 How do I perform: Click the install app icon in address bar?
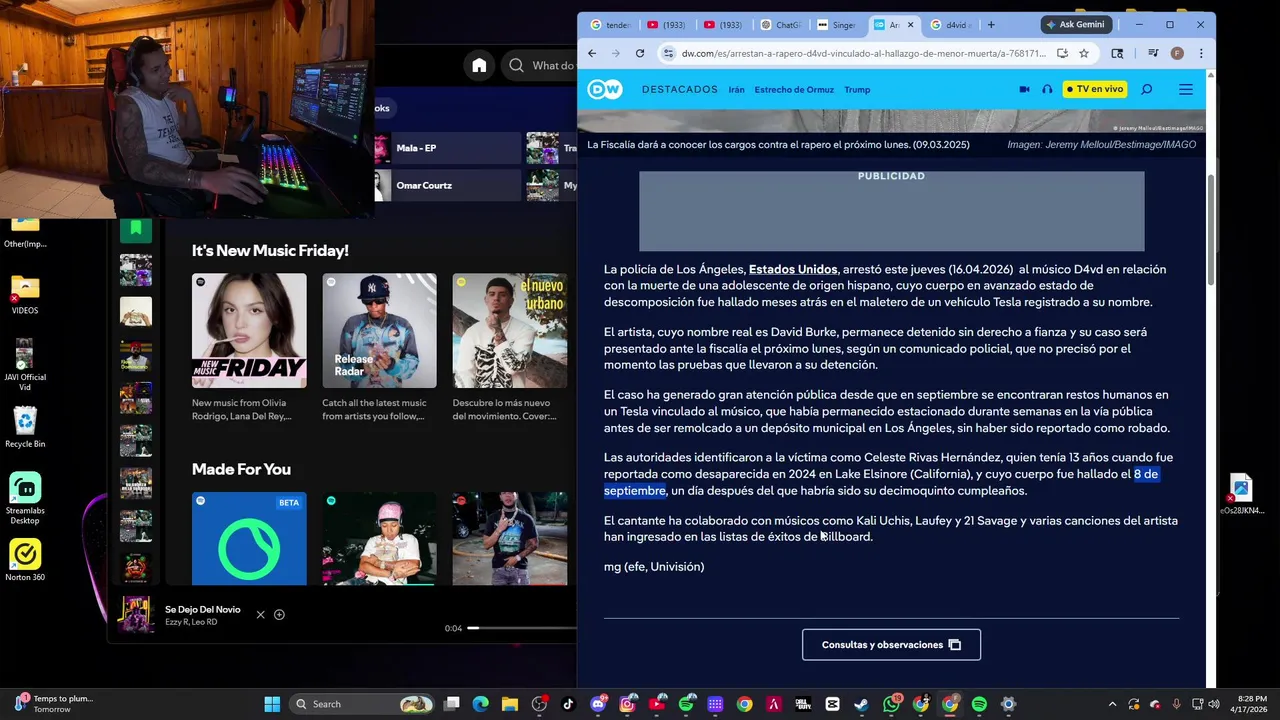1062,53
